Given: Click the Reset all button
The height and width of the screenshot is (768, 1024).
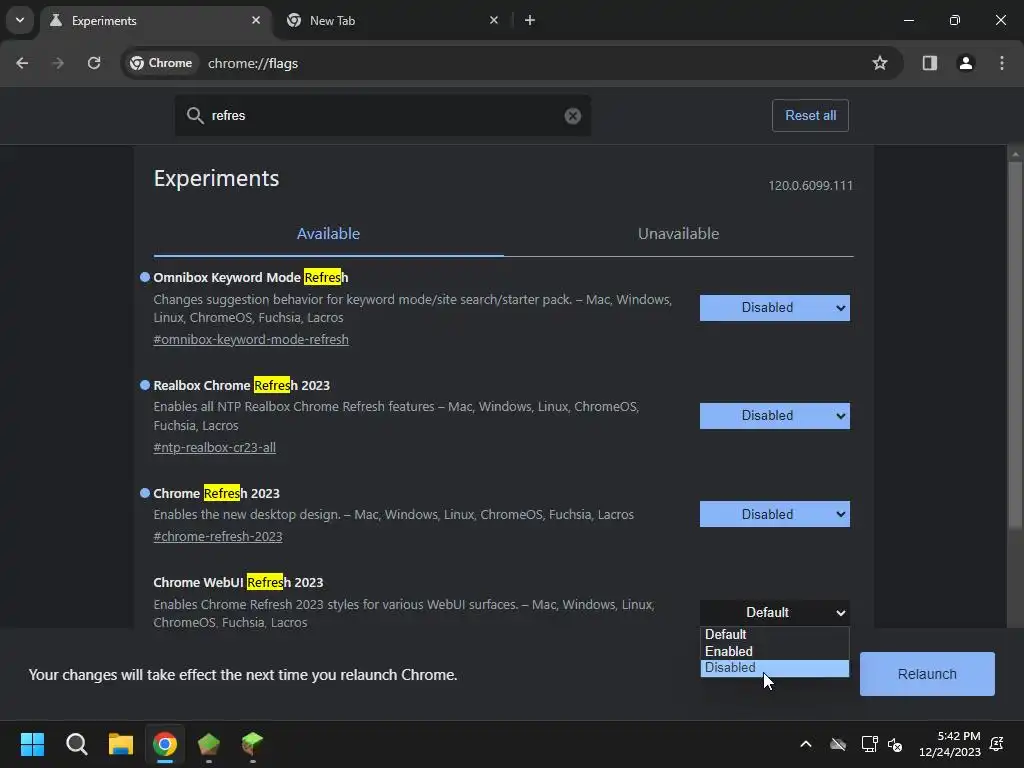Looking at the screenshot, I should (x=810, y=116).
